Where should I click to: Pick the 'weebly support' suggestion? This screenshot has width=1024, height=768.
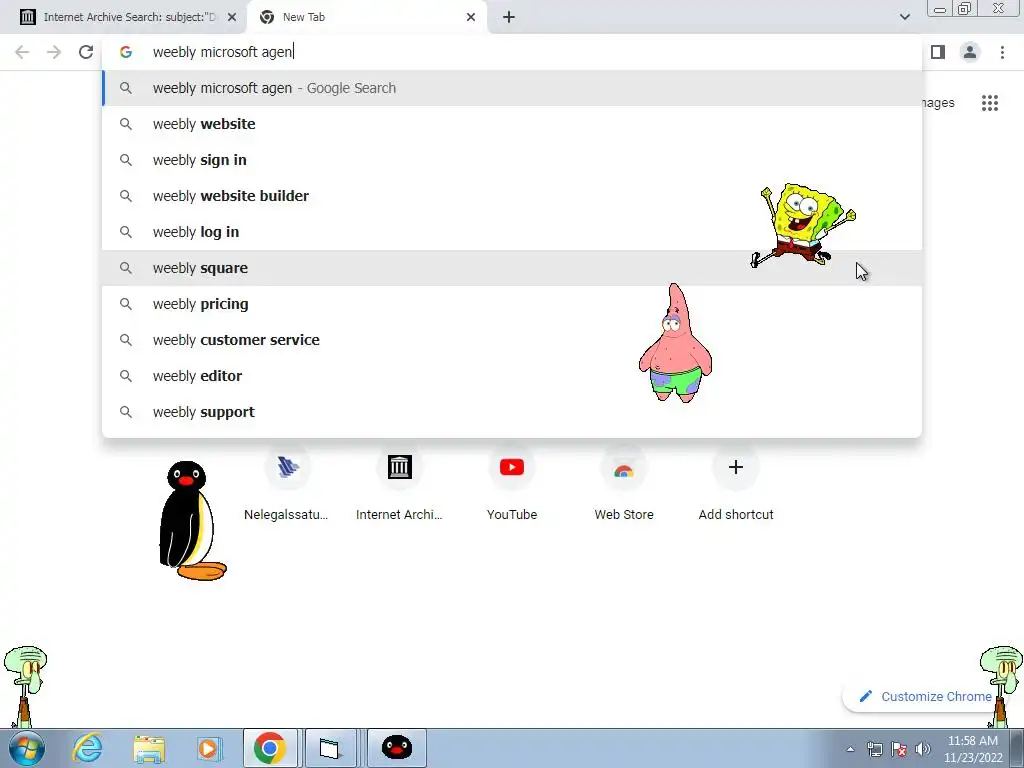[512, 412]
